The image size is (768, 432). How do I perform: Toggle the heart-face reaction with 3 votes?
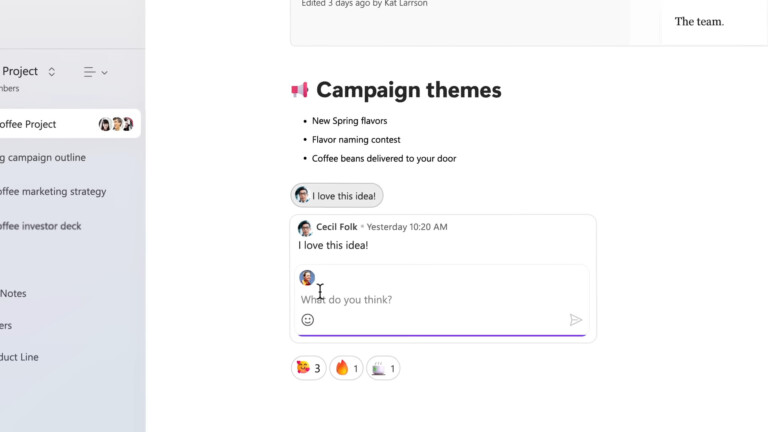tap(309, 368)
